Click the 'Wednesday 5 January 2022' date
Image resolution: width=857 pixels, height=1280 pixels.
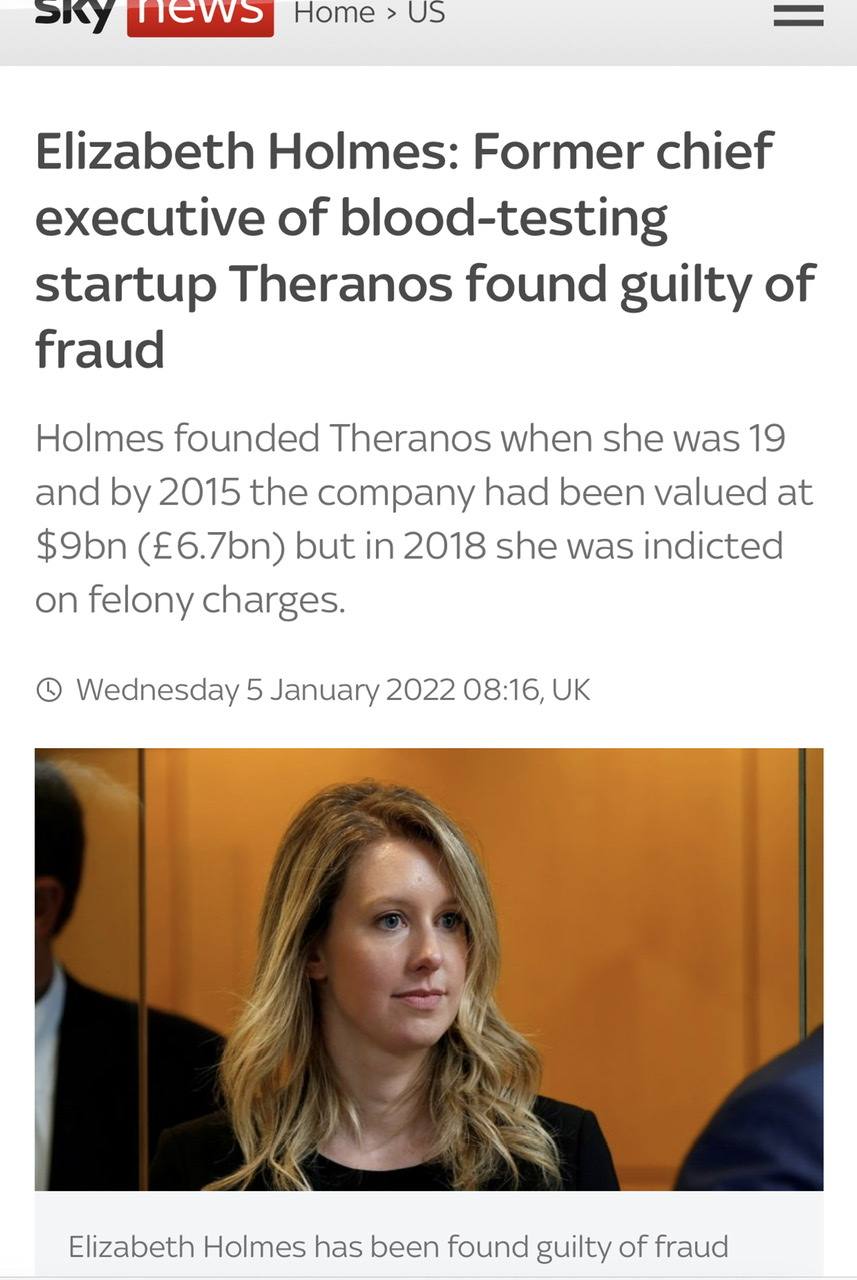point(266,690)
